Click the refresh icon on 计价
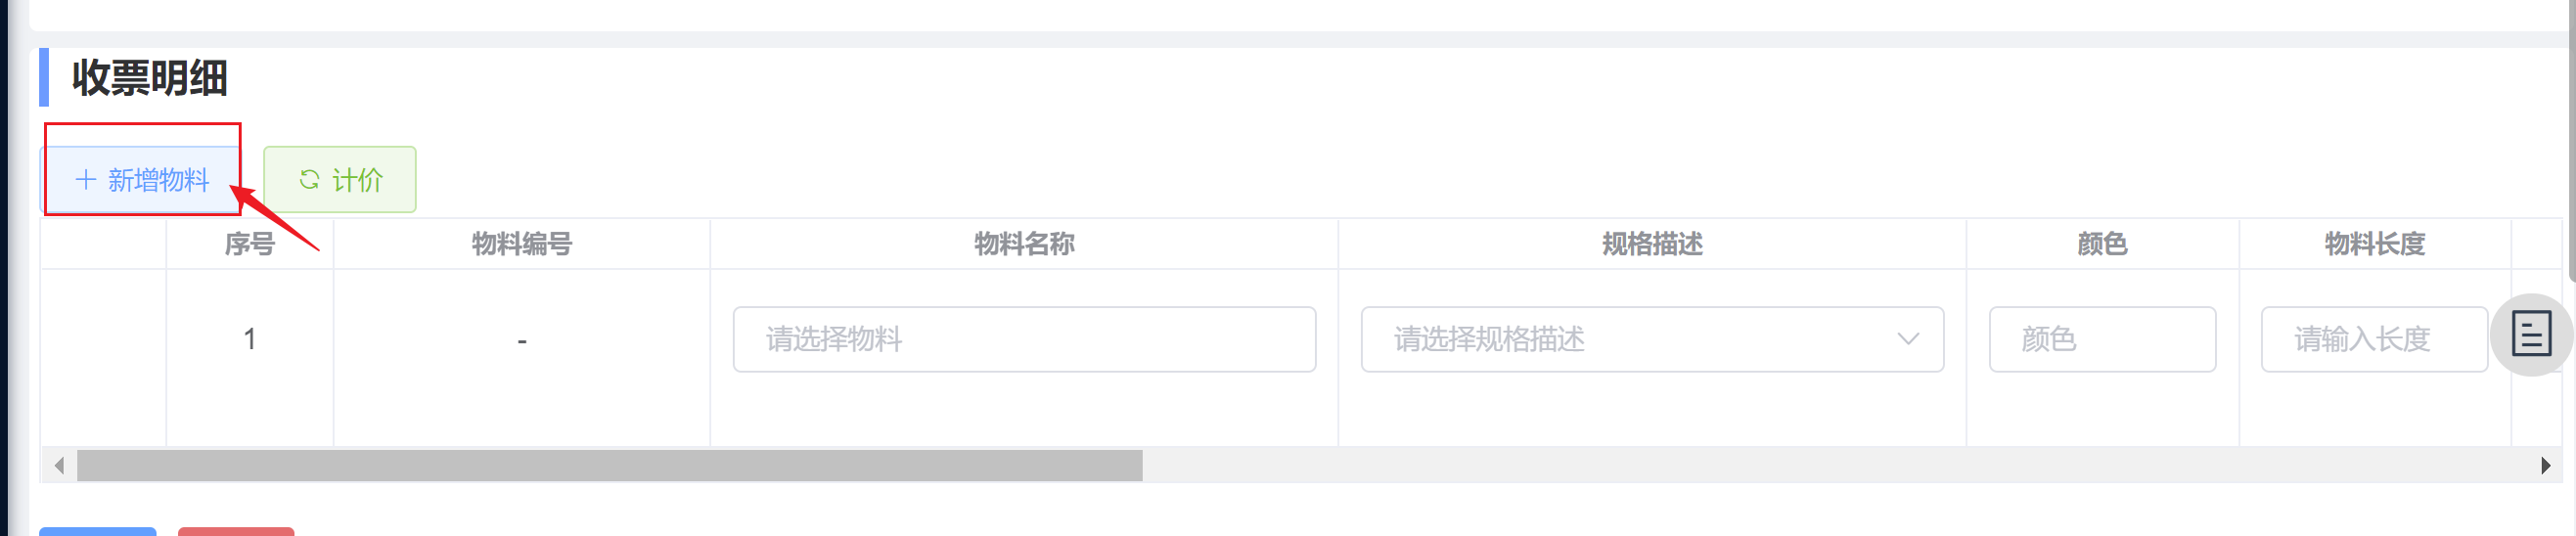The image size is (2576, 536). pyautogui.click(x=309, y=180)
